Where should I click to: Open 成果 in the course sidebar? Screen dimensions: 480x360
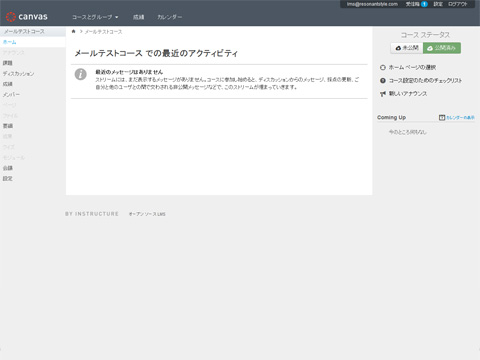(8, 137)
